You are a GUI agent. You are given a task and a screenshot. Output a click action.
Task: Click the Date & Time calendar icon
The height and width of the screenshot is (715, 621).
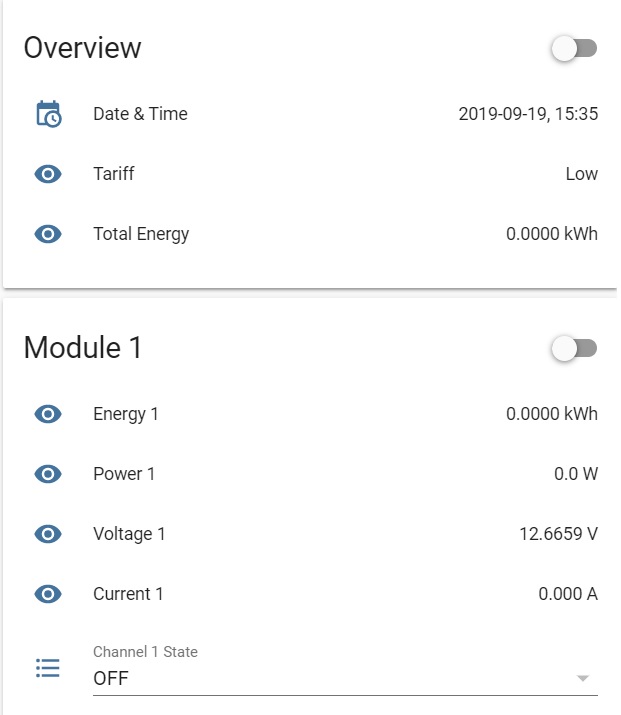pos(48,114)
